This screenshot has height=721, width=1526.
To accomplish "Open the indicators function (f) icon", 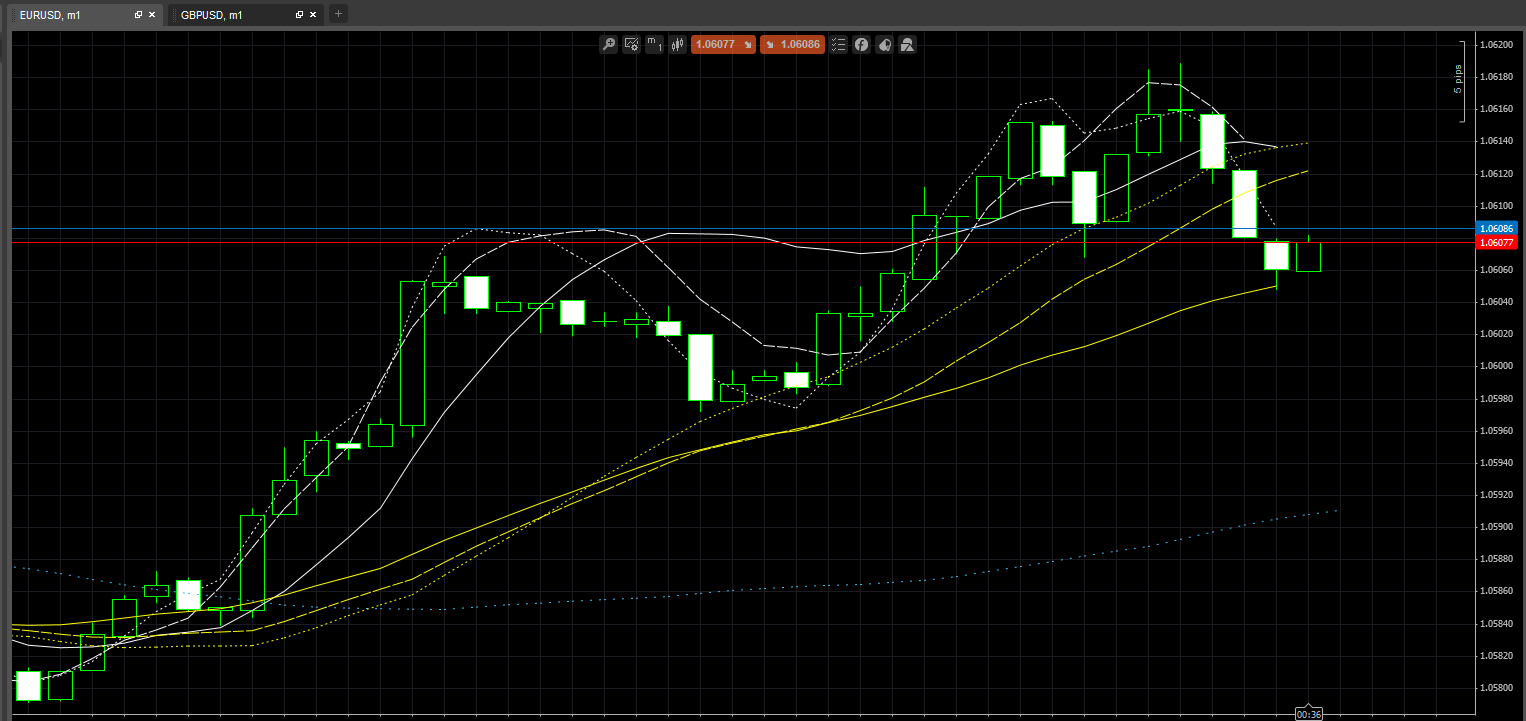I will [x=861, y=44].
